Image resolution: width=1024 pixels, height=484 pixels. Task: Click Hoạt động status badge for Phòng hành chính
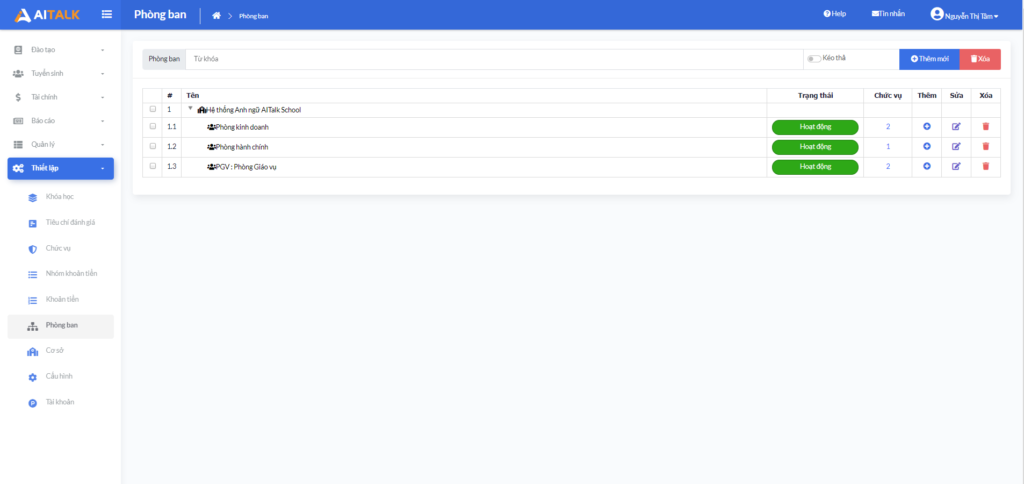(815, 147)
